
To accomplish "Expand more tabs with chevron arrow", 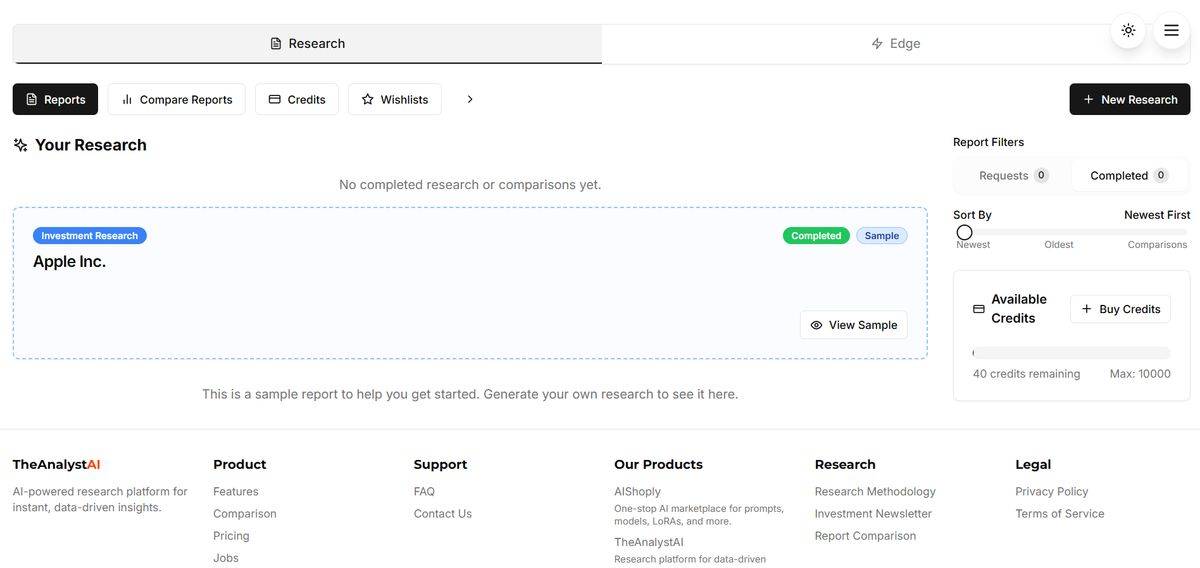I will 470,99.
